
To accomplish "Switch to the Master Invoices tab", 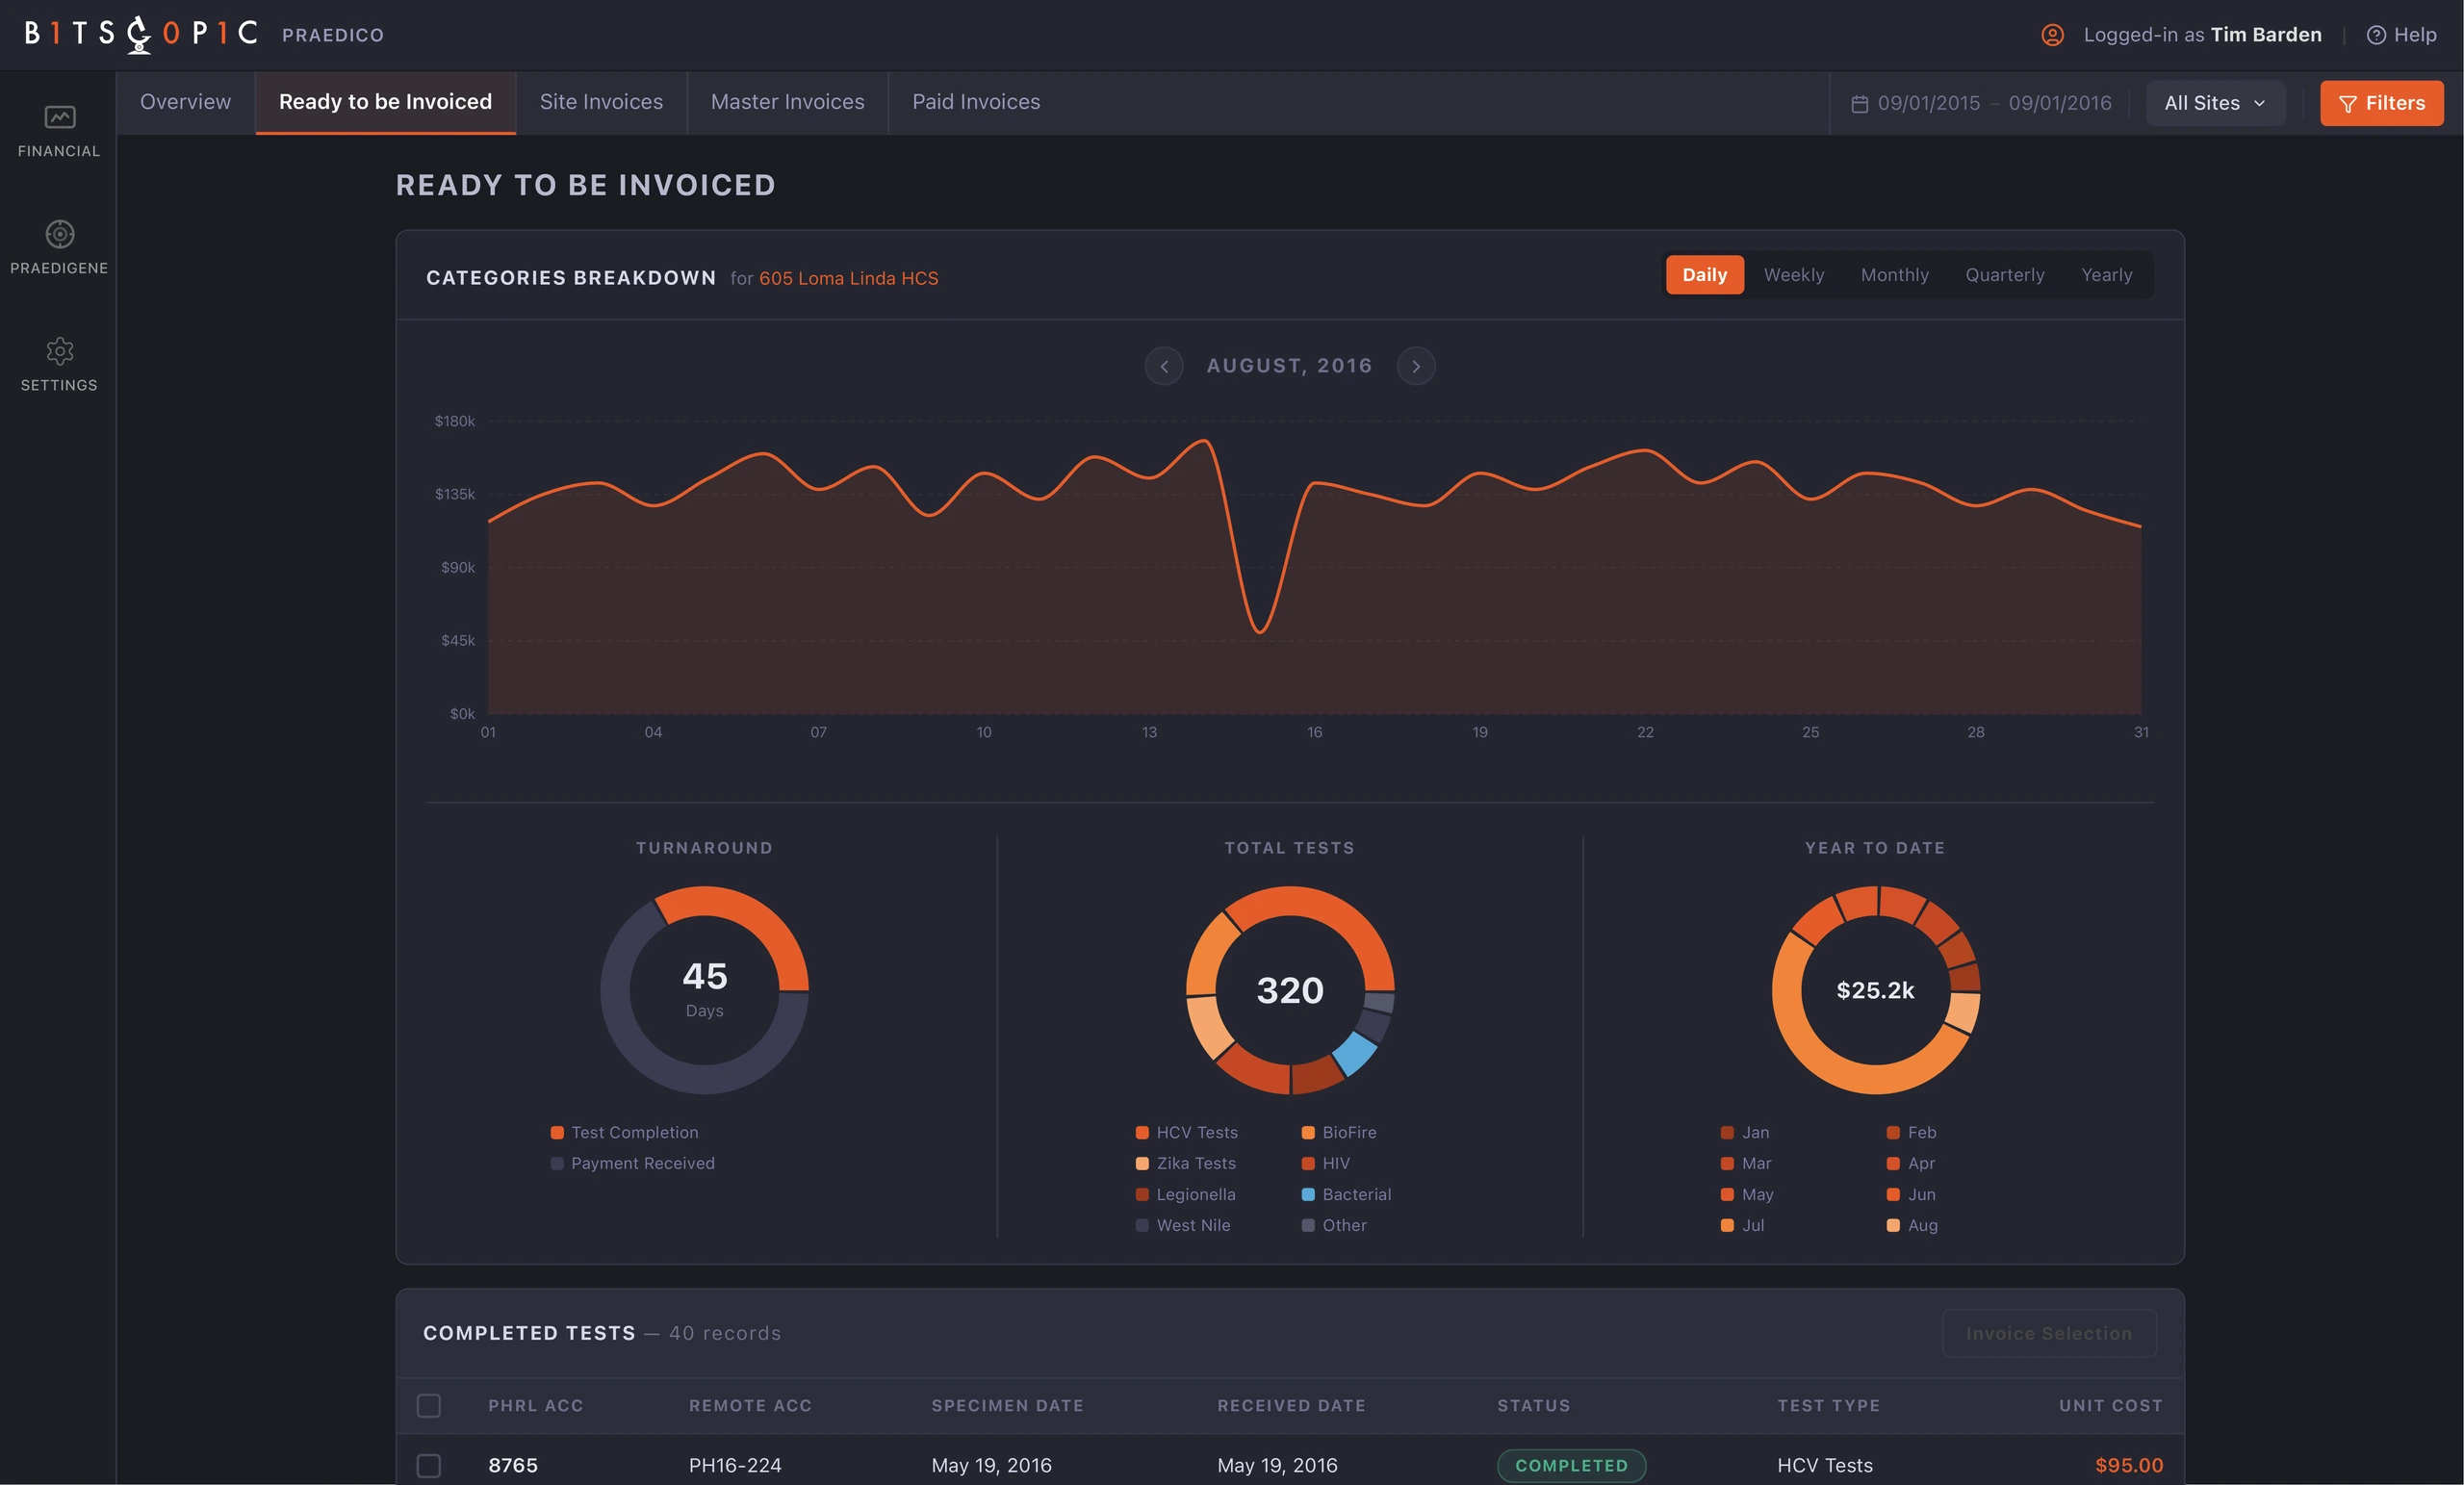I will (x=787, y=102).
